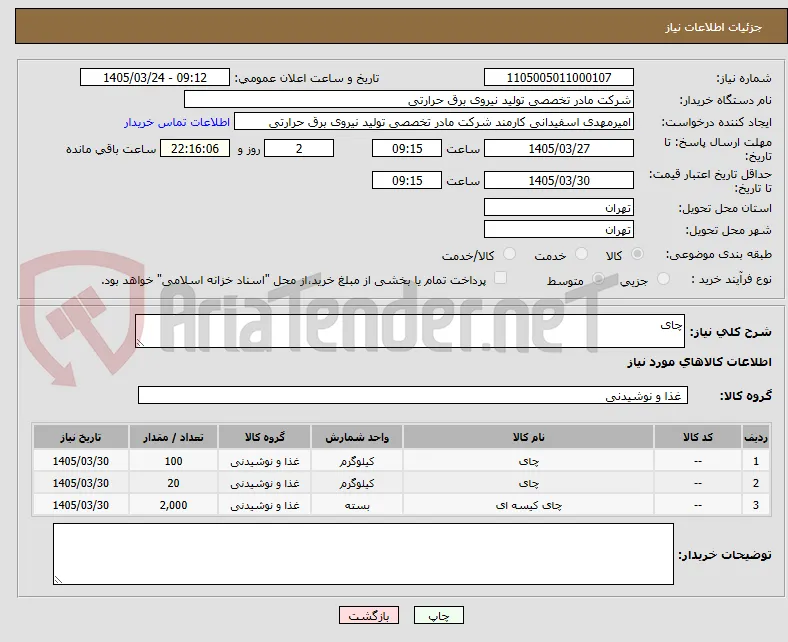The height and width of the screenshot is (642, 788).
Task: Click the quantity cell 20
Action: pos(173,483)
